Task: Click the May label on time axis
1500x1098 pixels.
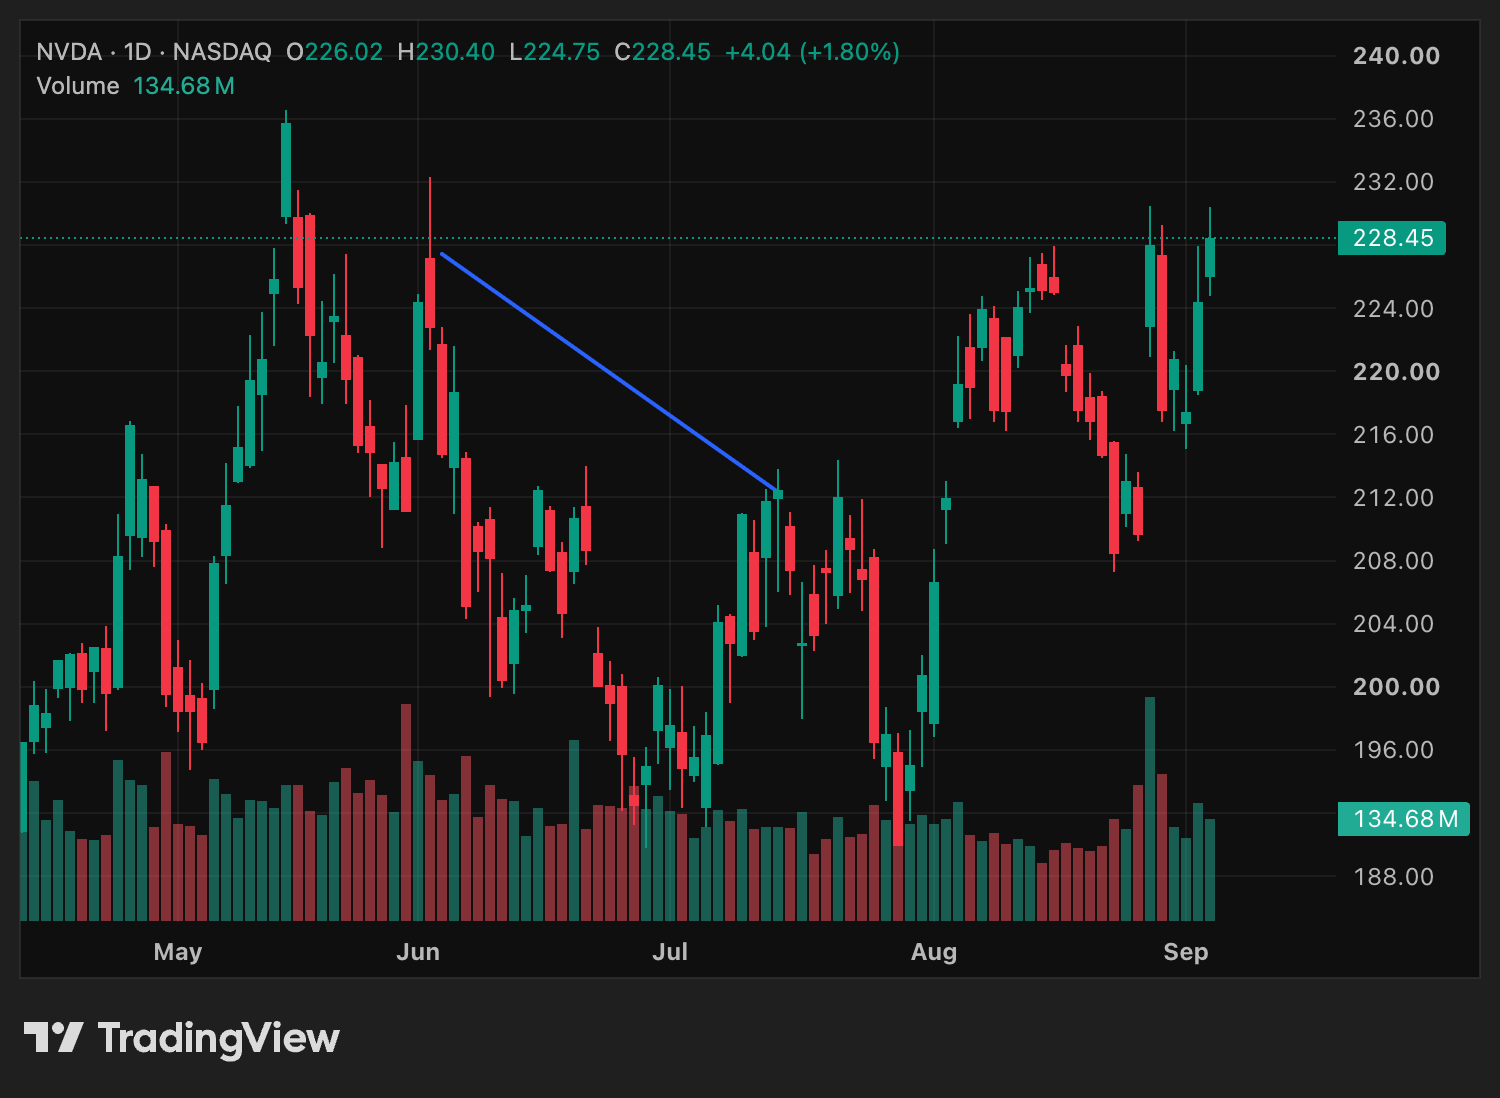Action: coord(178,952)
